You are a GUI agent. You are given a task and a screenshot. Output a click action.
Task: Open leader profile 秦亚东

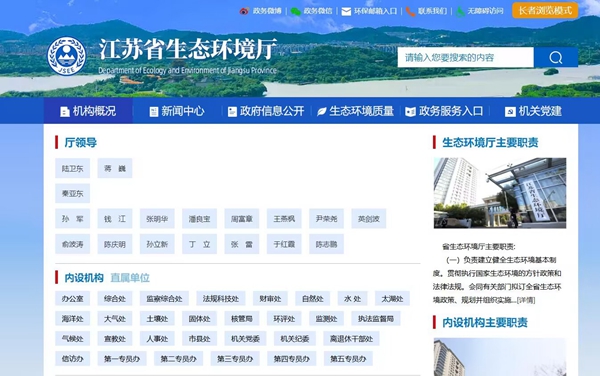pyautogui.click(x=73, y=194)
